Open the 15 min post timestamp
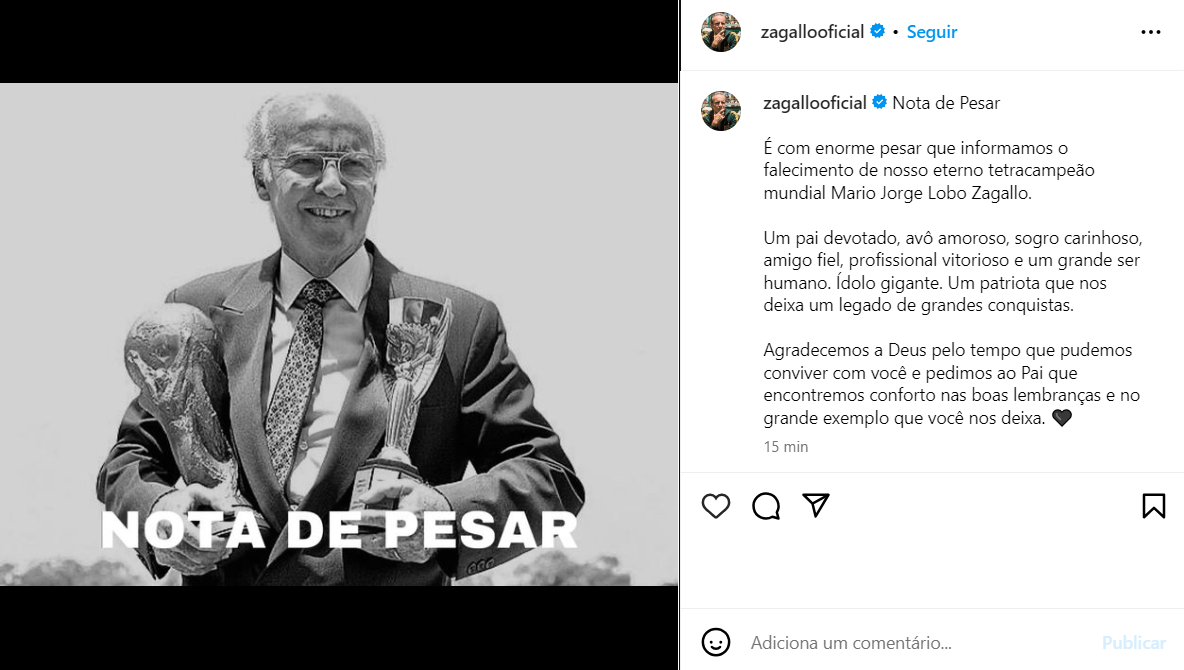 [x=785, y=446]
